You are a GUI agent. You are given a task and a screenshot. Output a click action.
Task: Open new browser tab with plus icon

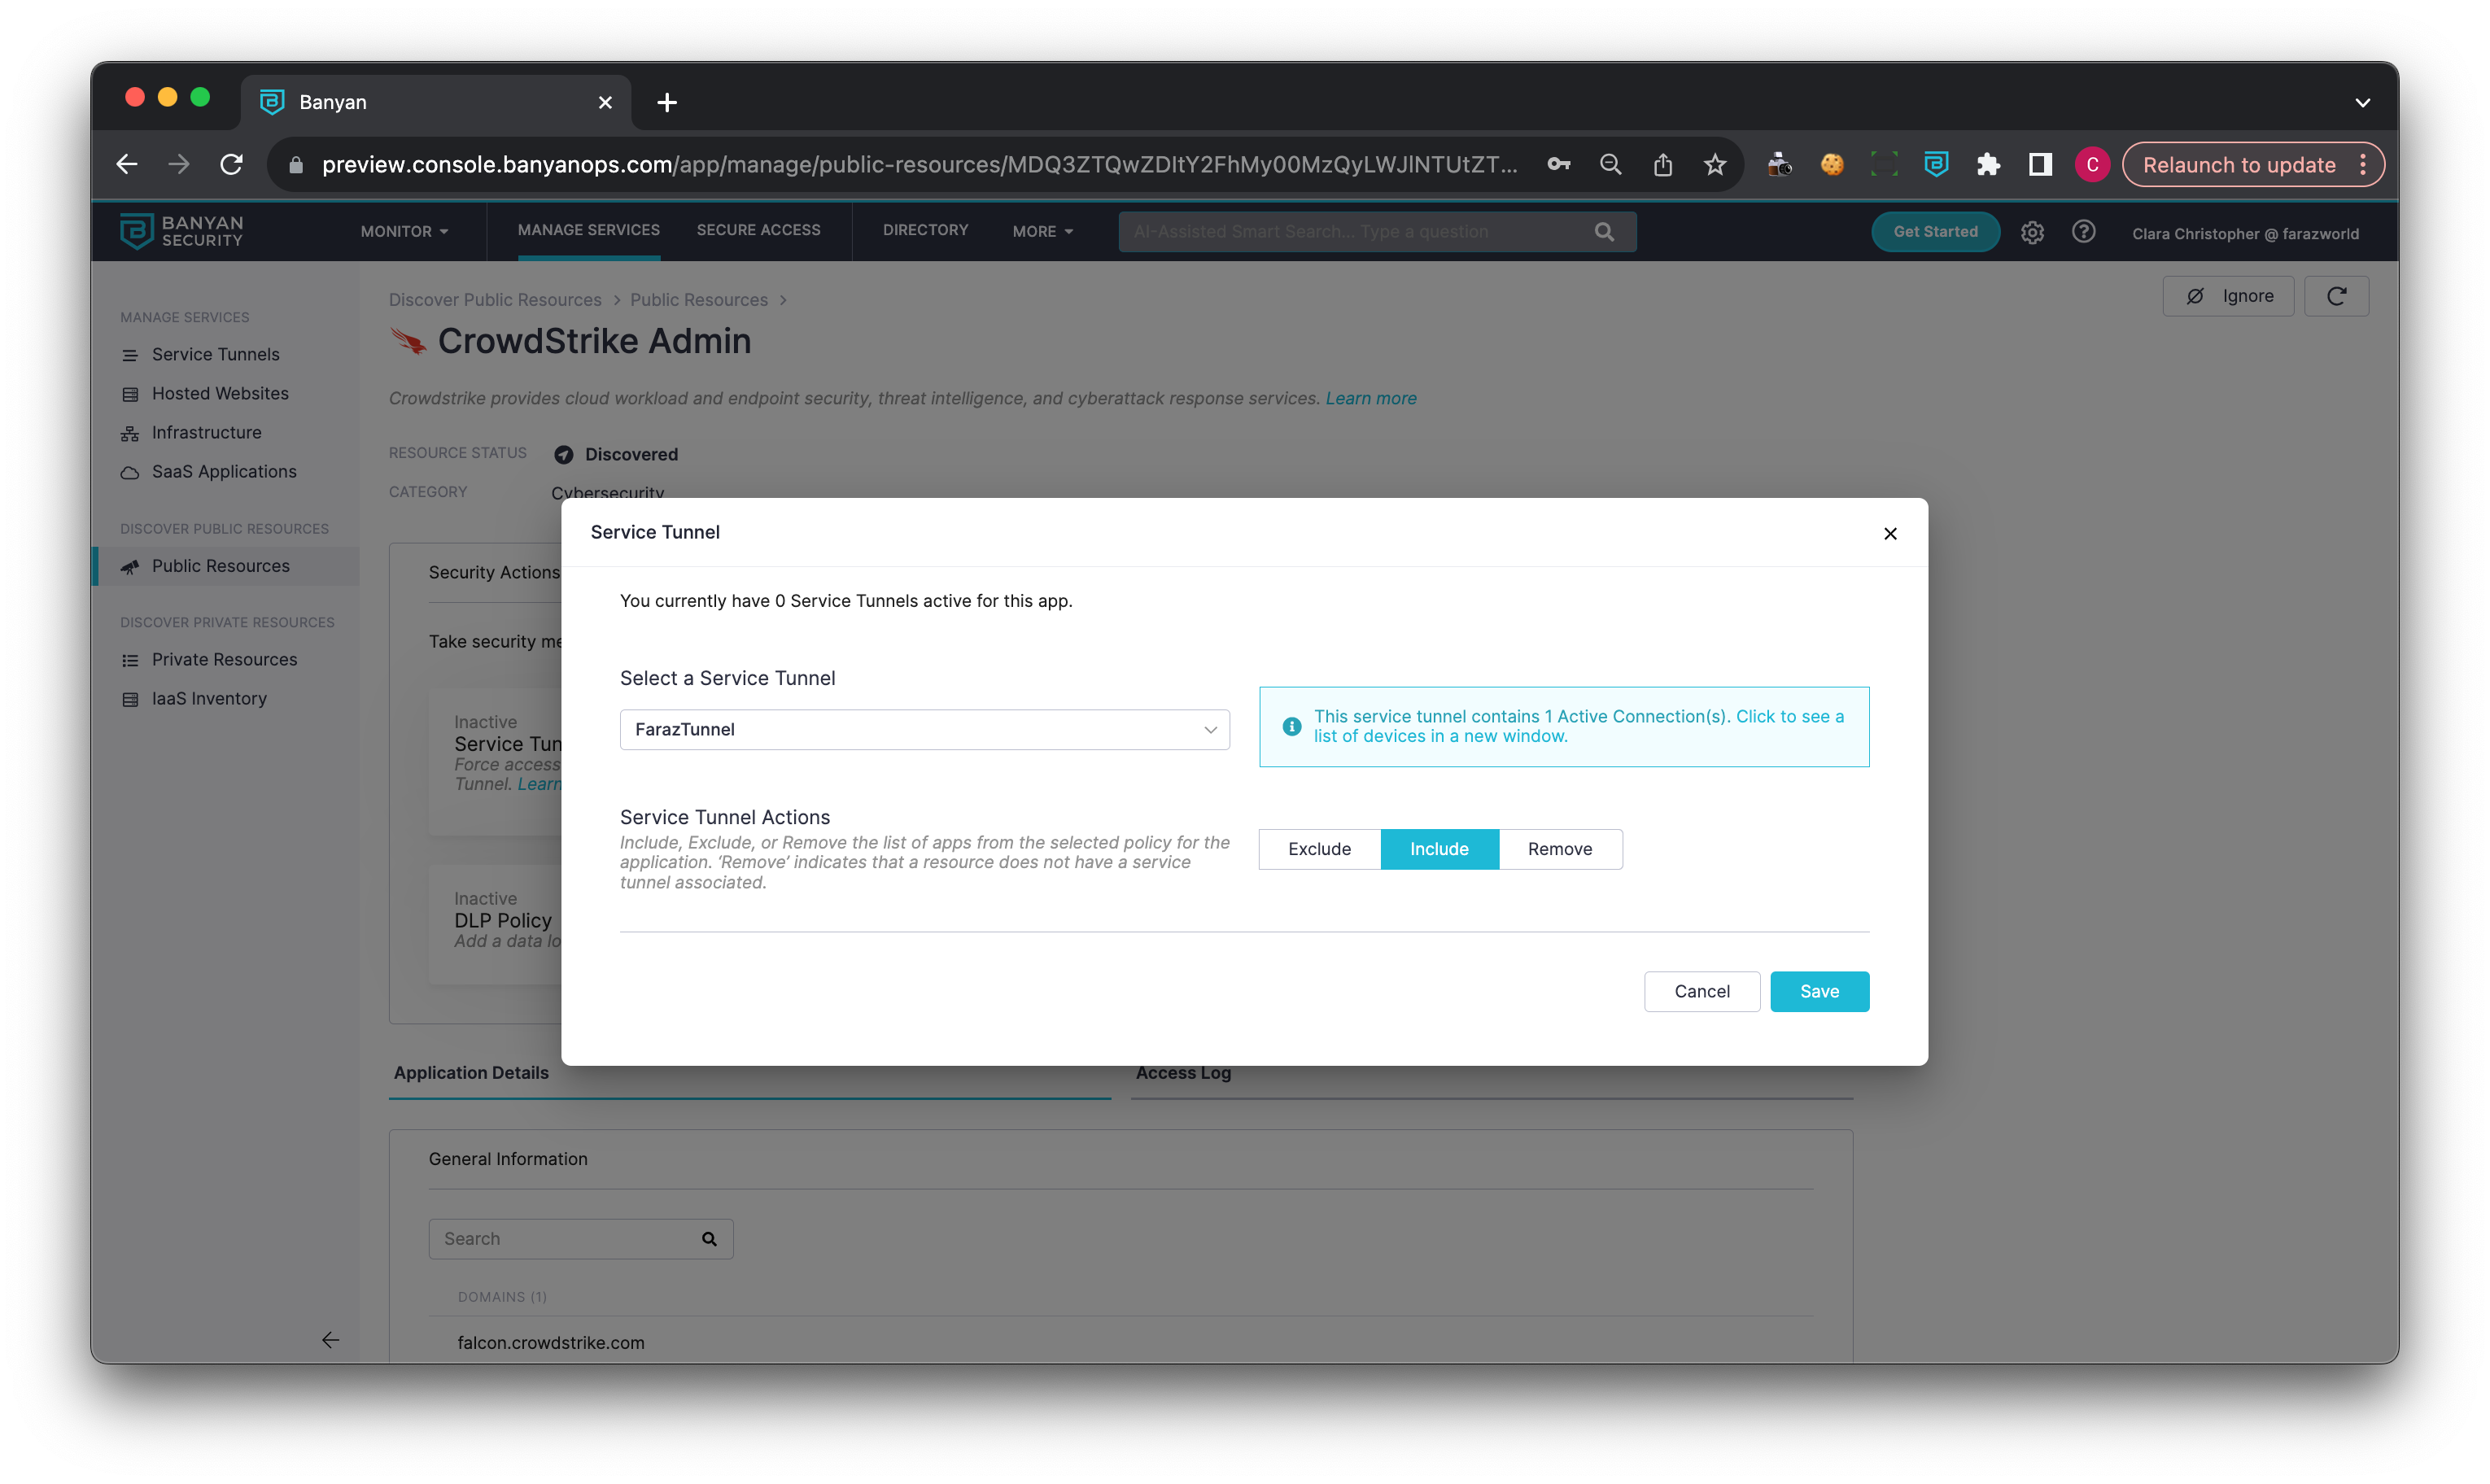tap(667, 102)
